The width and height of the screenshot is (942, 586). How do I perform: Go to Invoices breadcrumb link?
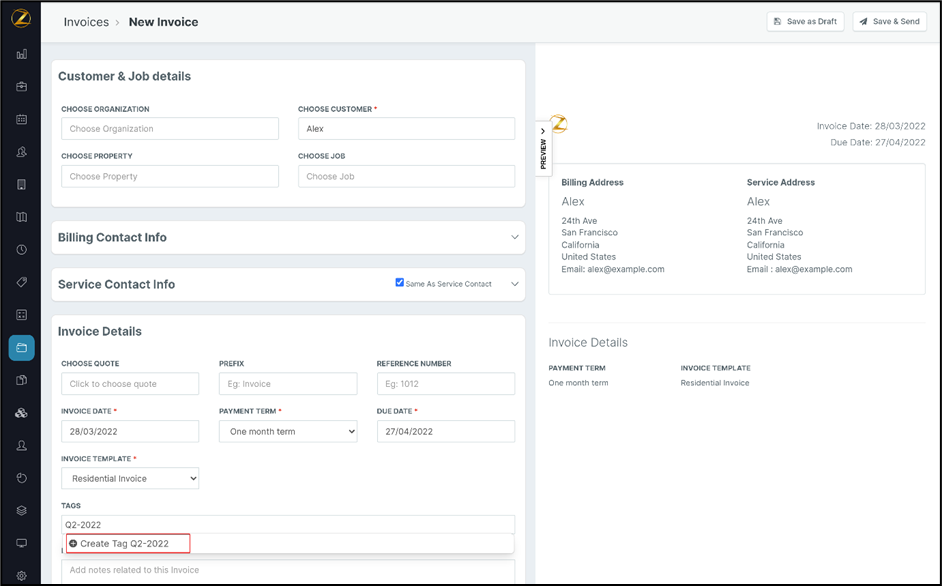pos(86,22)
